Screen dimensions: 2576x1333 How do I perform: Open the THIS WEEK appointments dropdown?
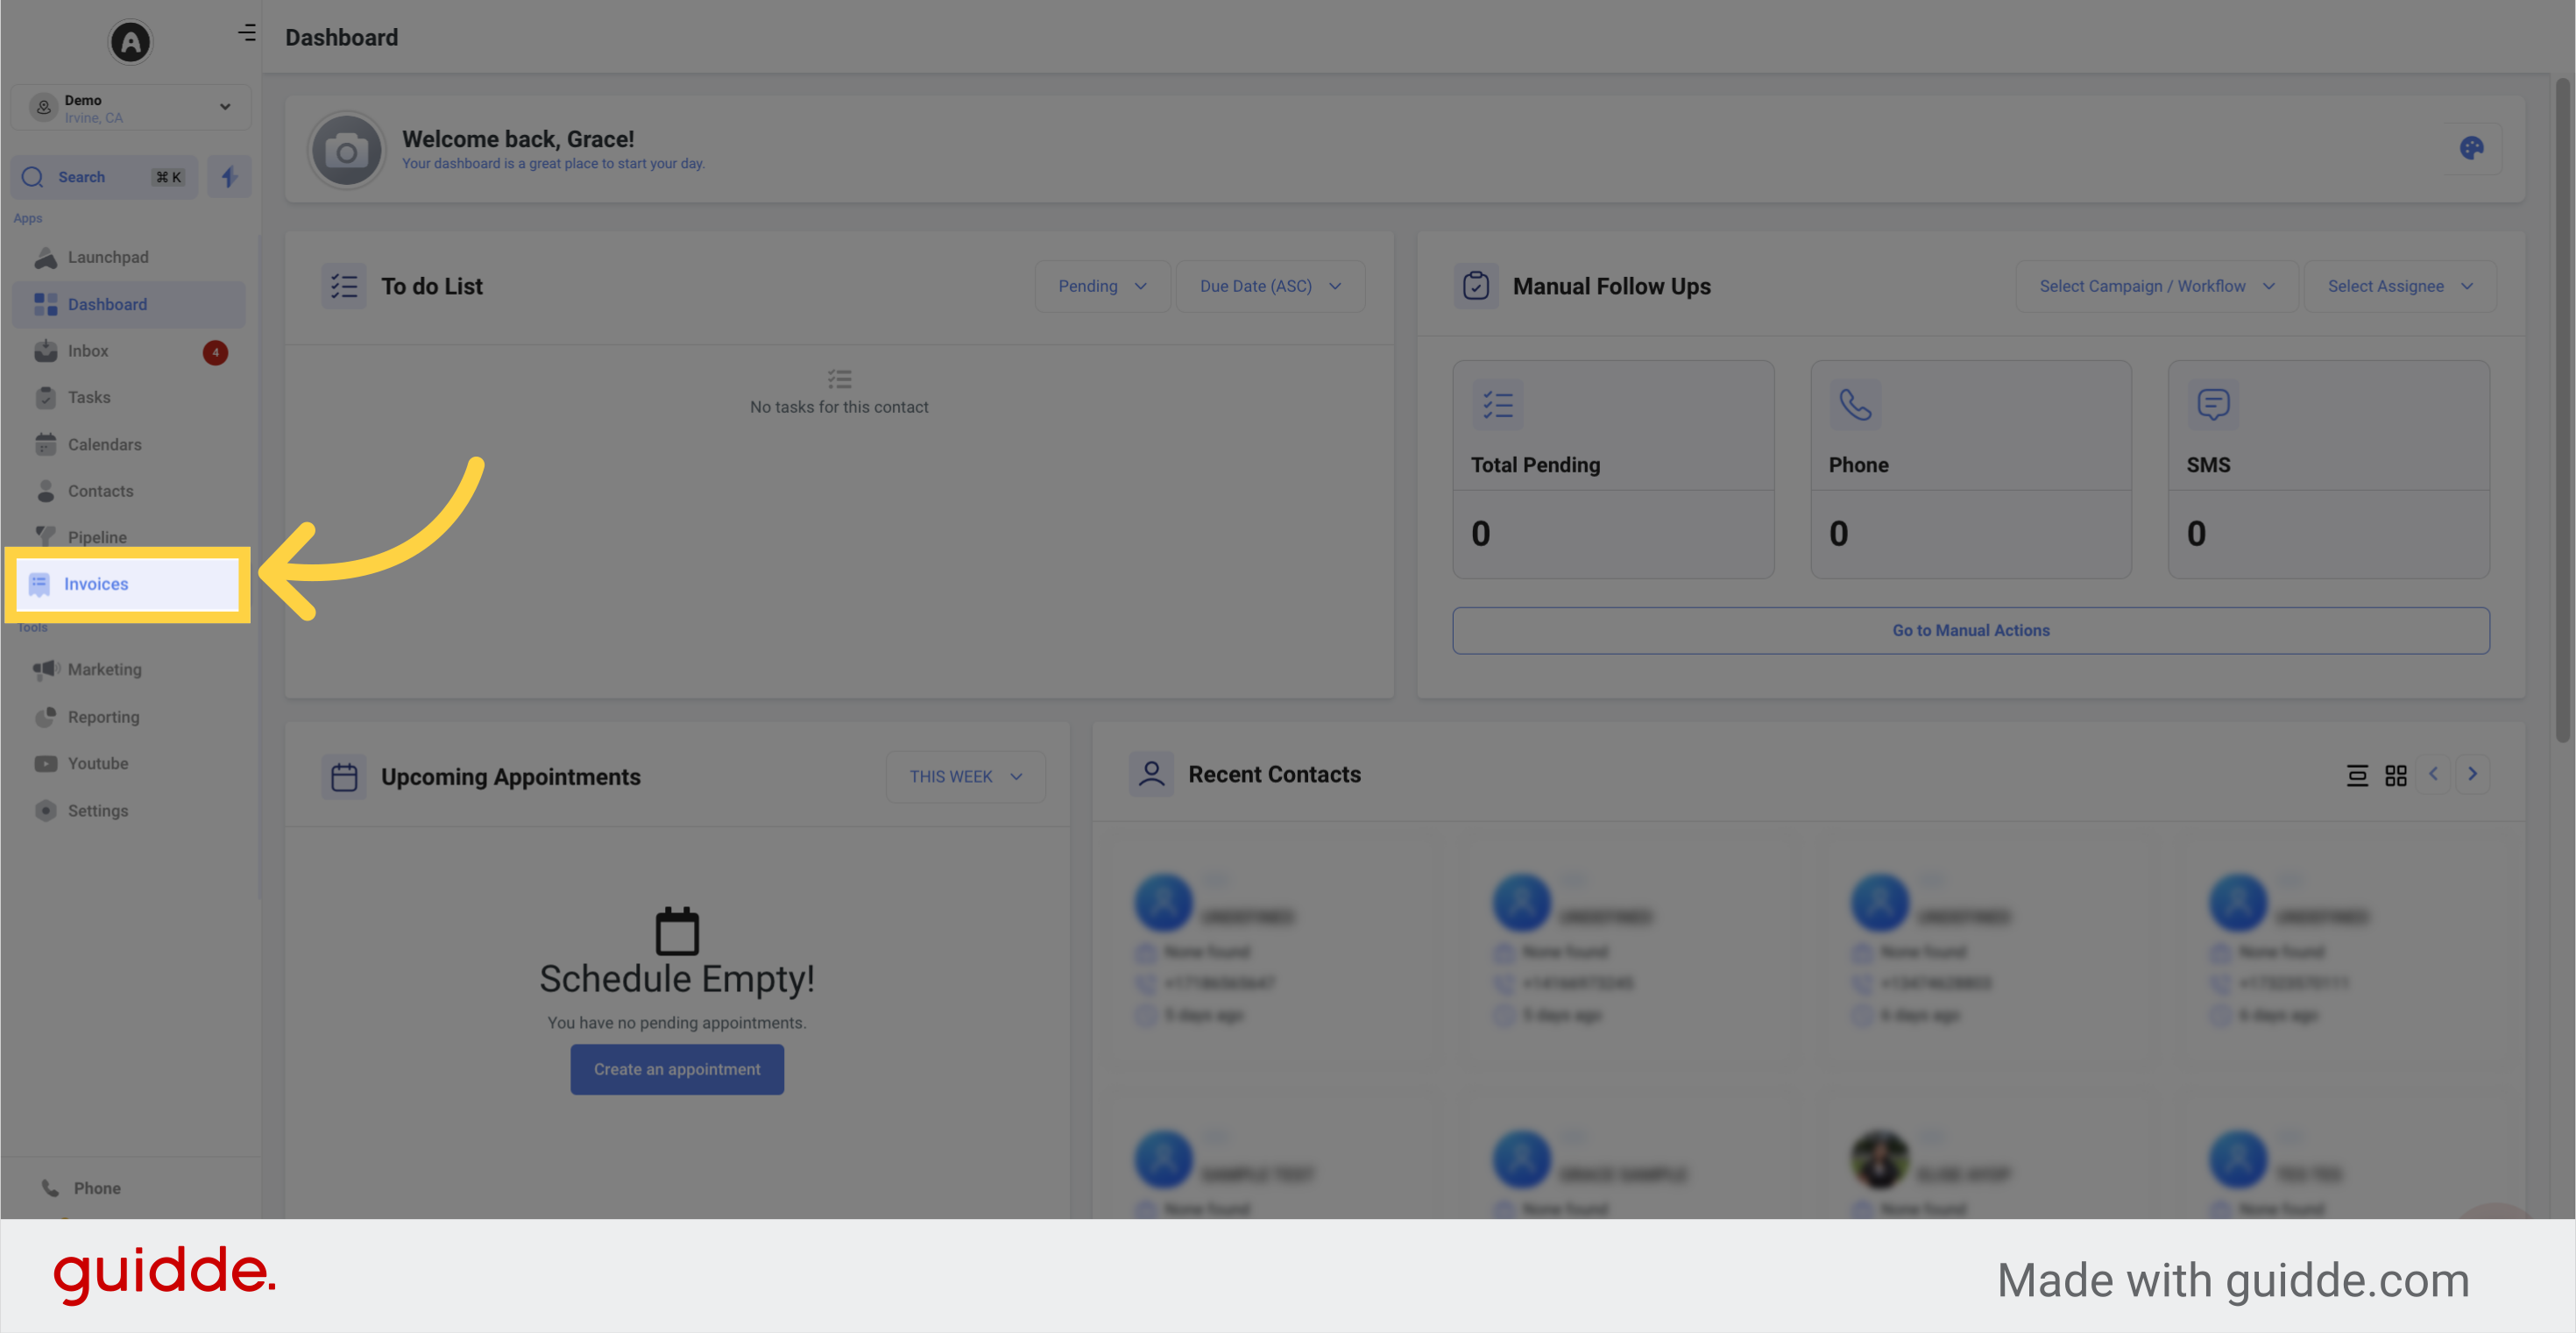point(965,777)
